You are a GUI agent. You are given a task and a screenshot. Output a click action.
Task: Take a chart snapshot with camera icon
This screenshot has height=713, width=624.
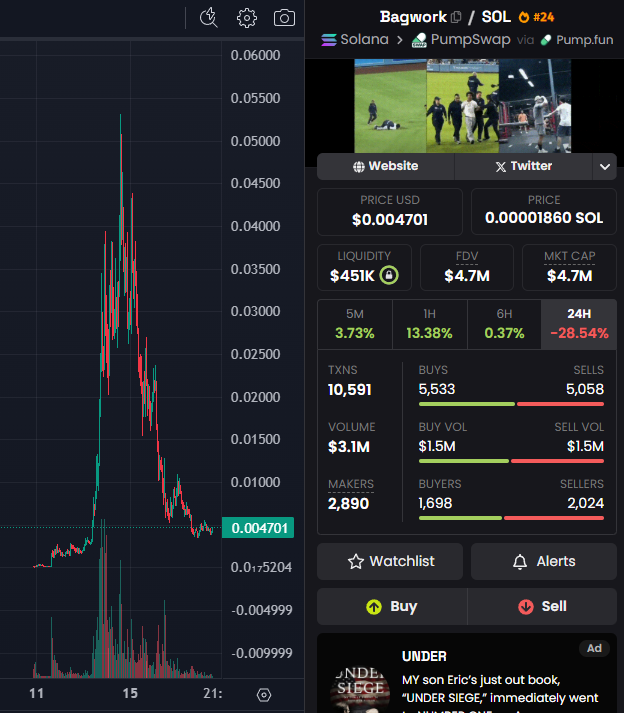[284, 18]
